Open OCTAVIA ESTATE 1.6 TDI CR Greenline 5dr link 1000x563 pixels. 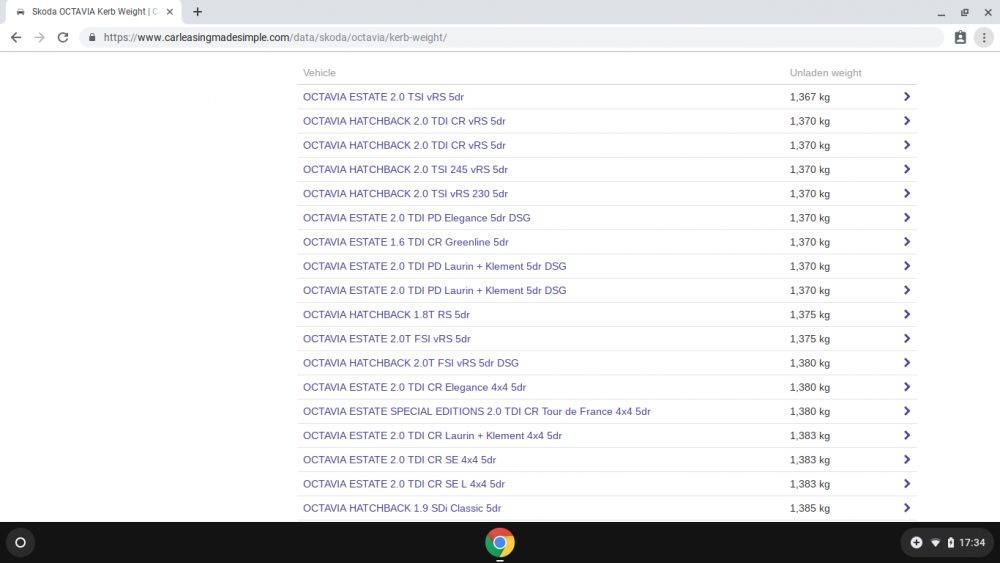tap(406, 242)
